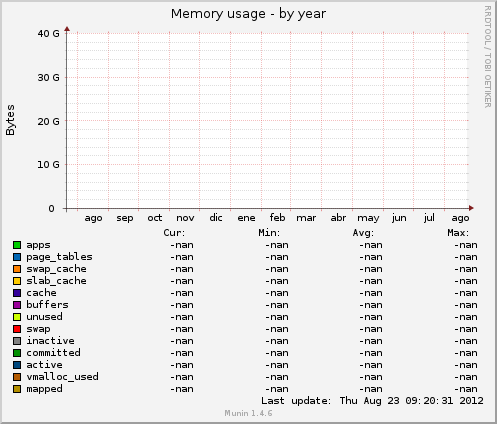This screenshot has width=497, height=424.
Task: Select the 'cache' legend label
Action: (41, 293)
